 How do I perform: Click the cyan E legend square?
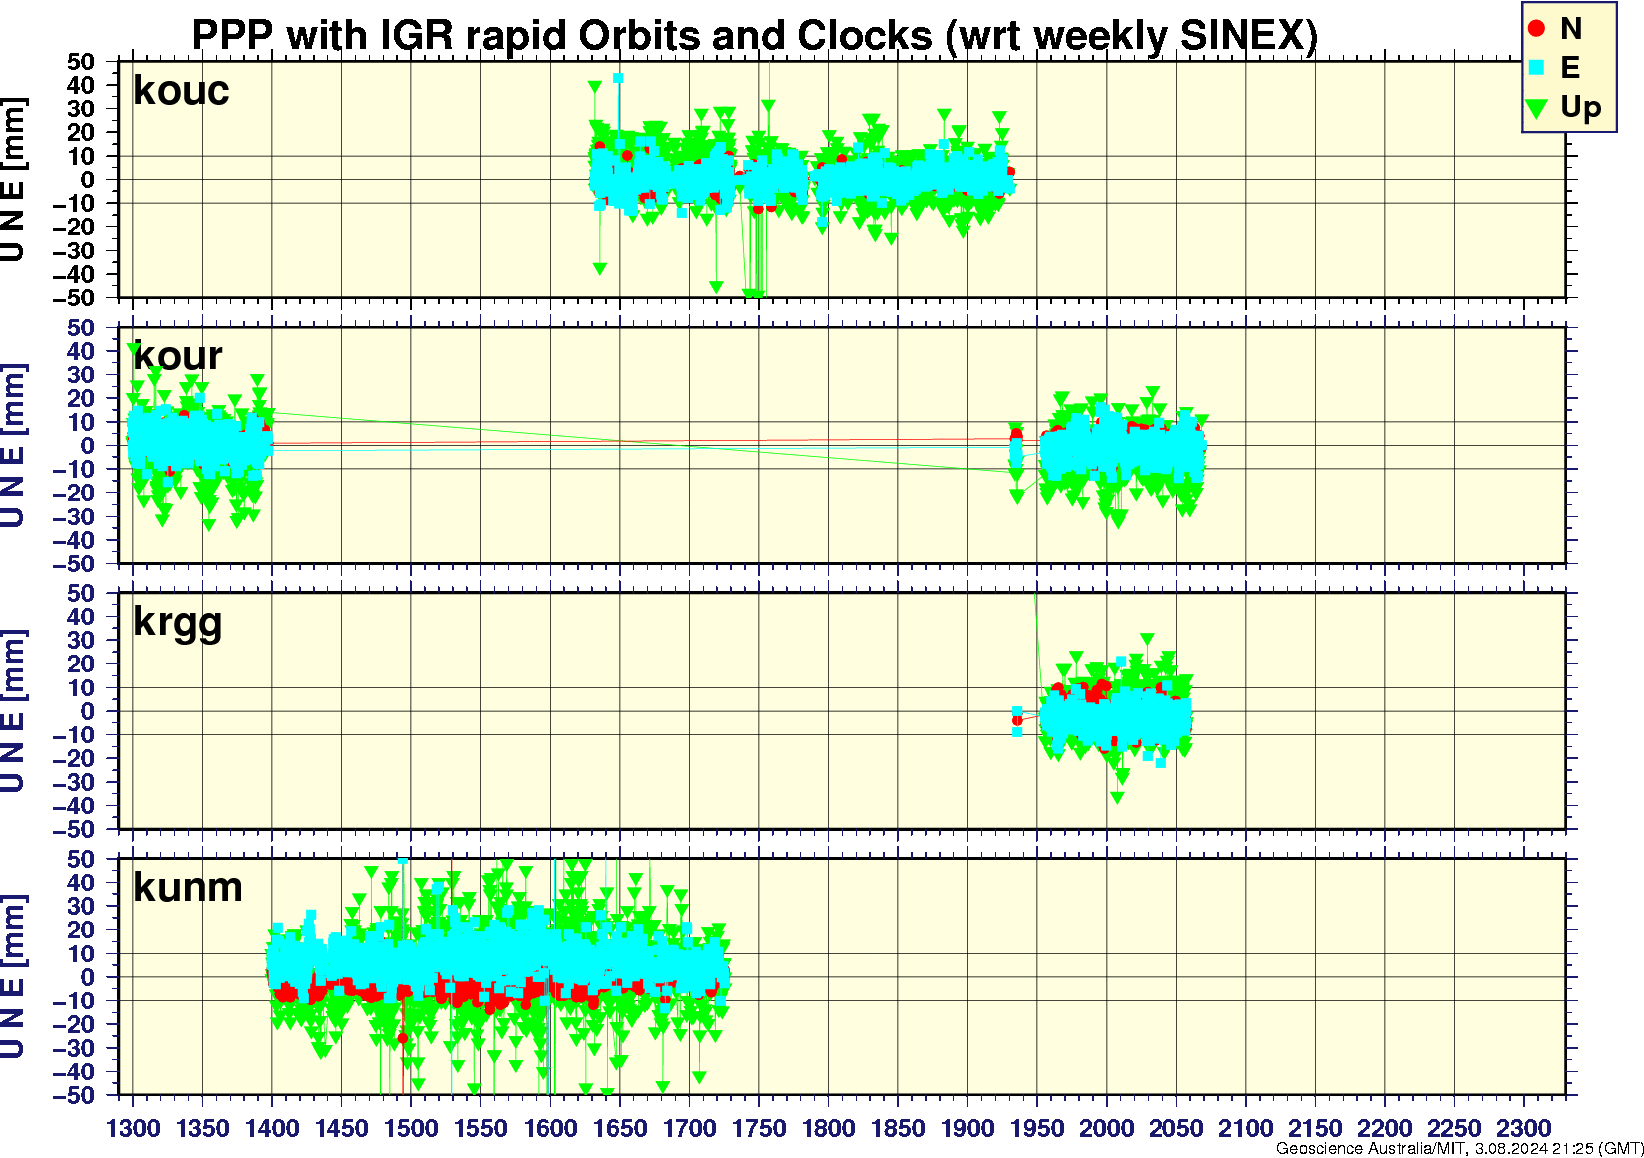pyautogui.click(x=1537, y=68)
